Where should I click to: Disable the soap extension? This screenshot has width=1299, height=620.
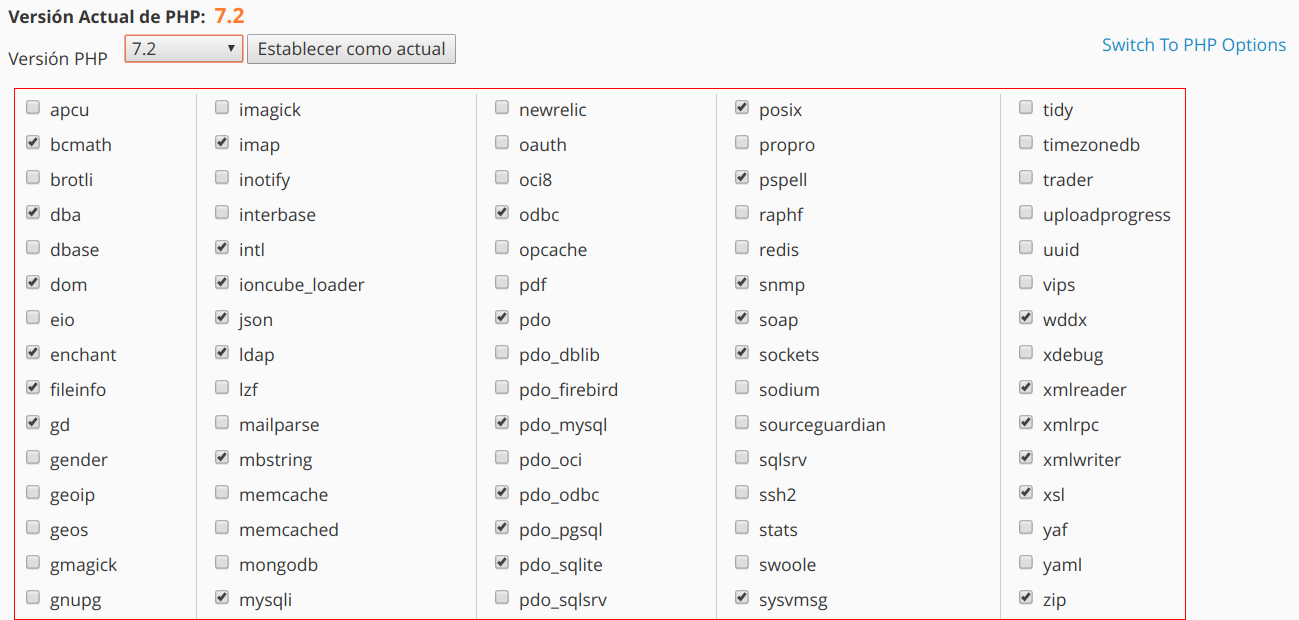point(742,318)
